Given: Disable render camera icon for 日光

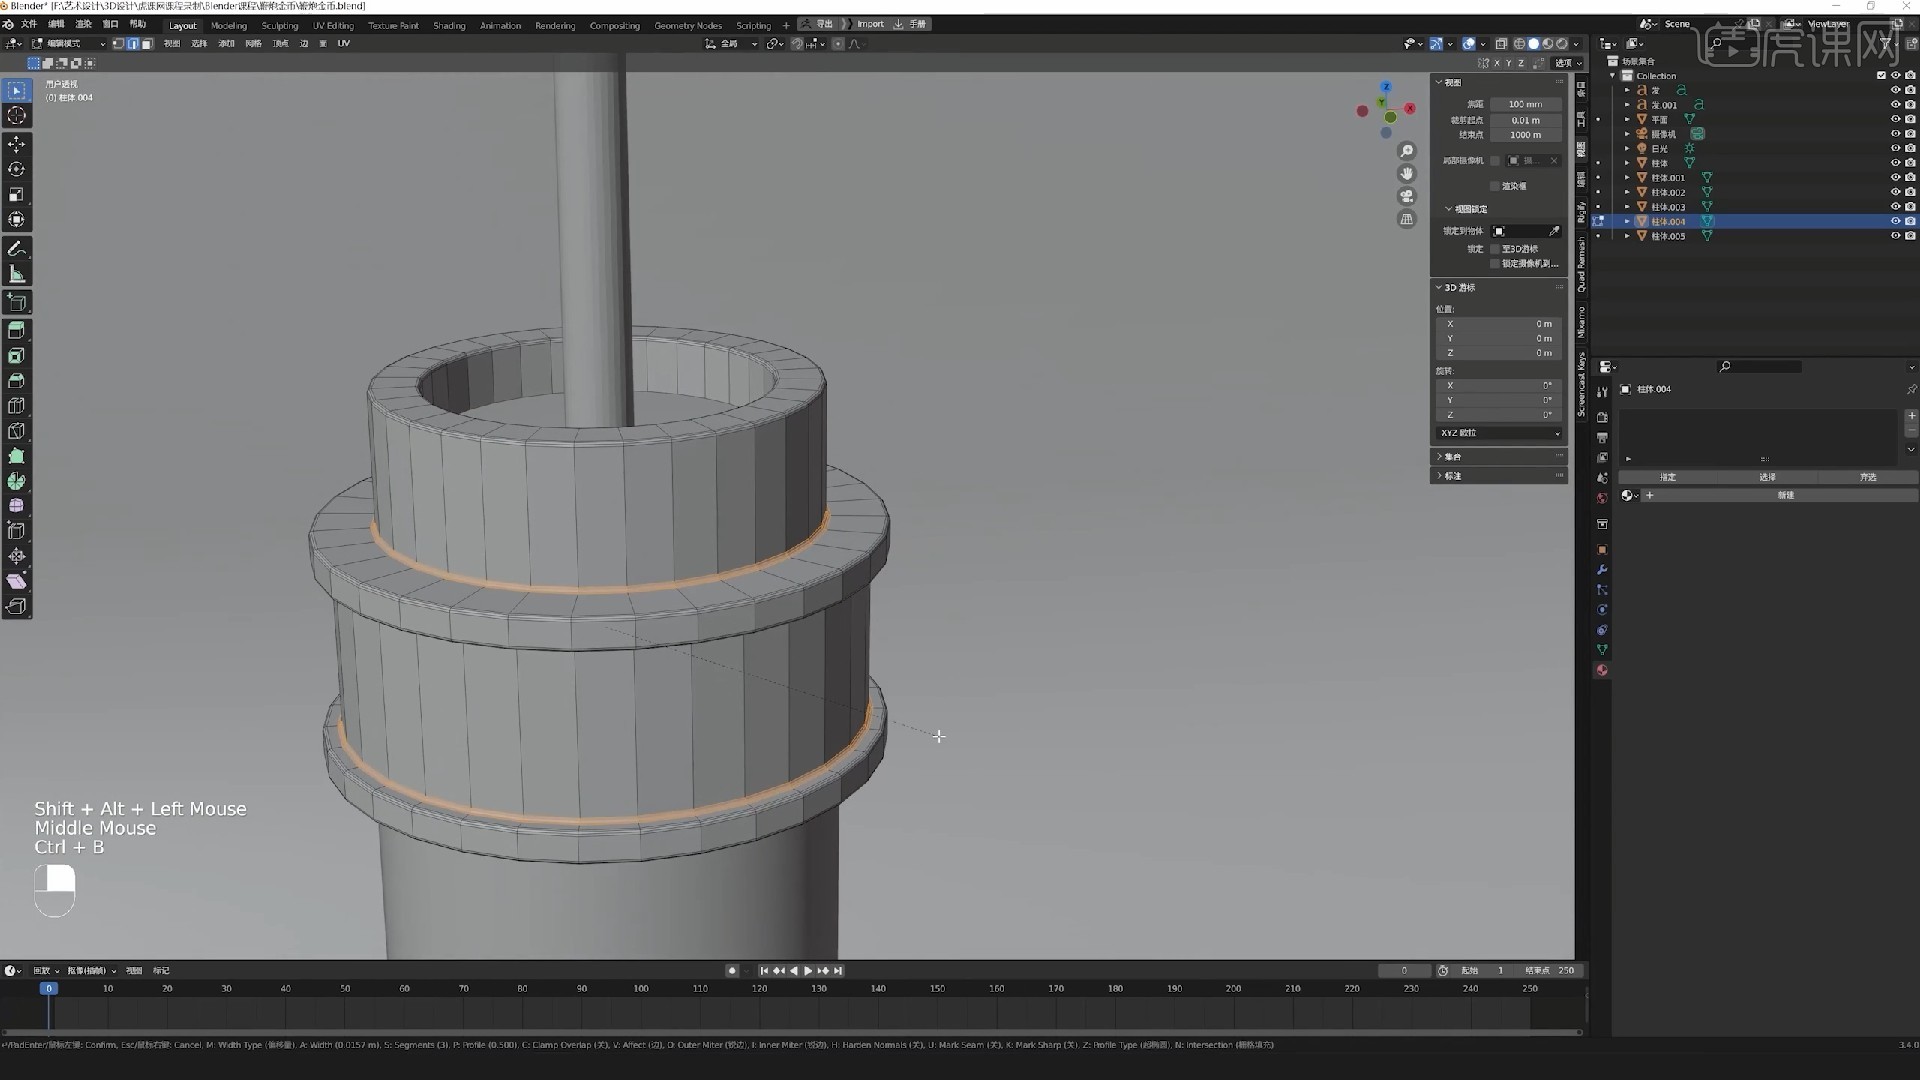Looking at the screenshot, I should pyautogui.click(x=1910, y=149).
